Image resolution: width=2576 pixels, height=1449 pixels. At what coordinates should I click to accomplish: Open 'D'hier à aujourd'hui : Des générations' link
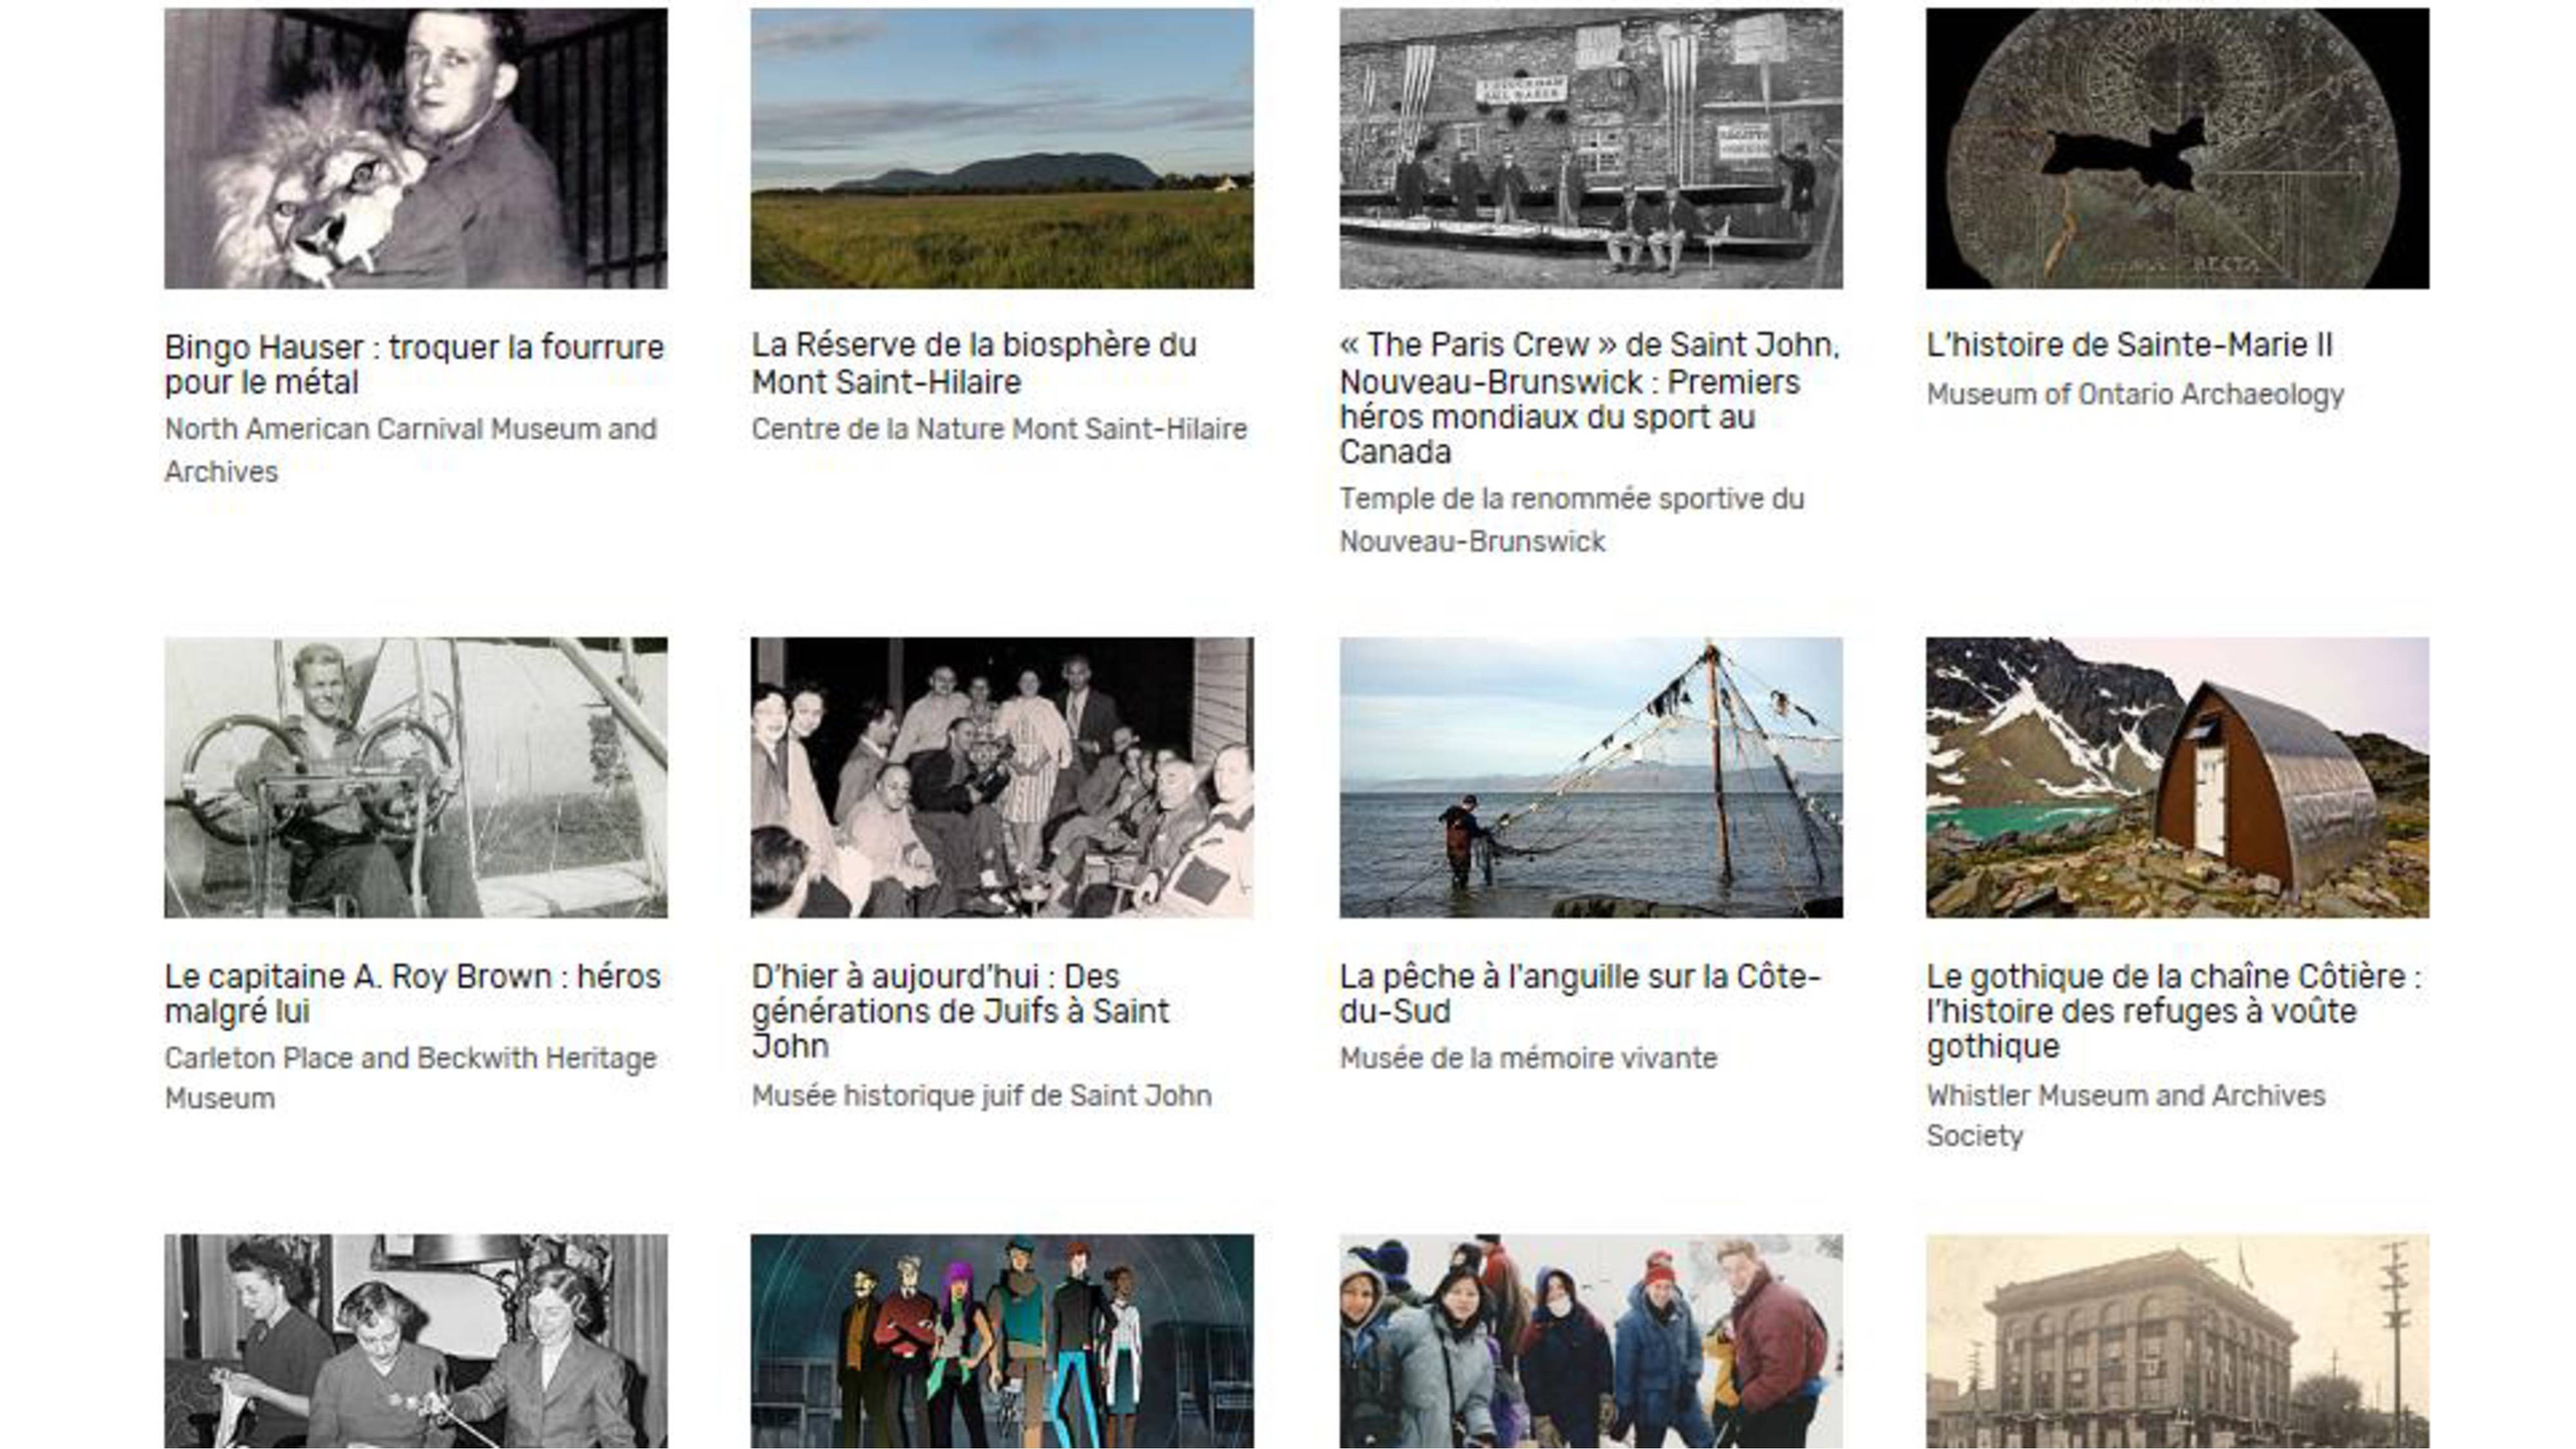point(960,1010)
